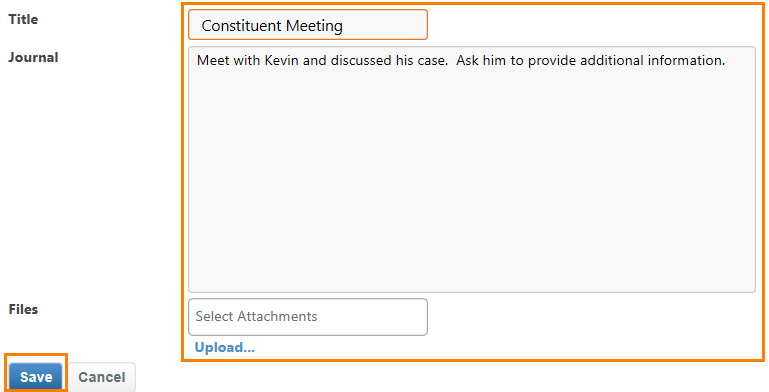Viewport: 769px width, 392px height.
Task: Focus the Title input field
Action: coord(308,25)
